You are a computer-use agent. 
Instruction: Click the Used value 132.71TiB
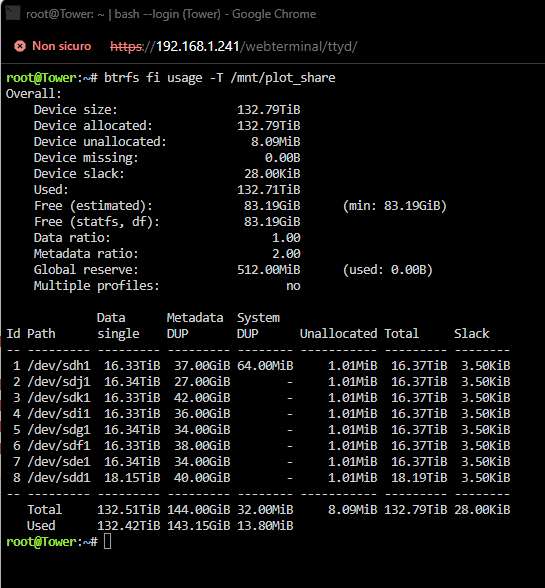(x=269, y=190)
